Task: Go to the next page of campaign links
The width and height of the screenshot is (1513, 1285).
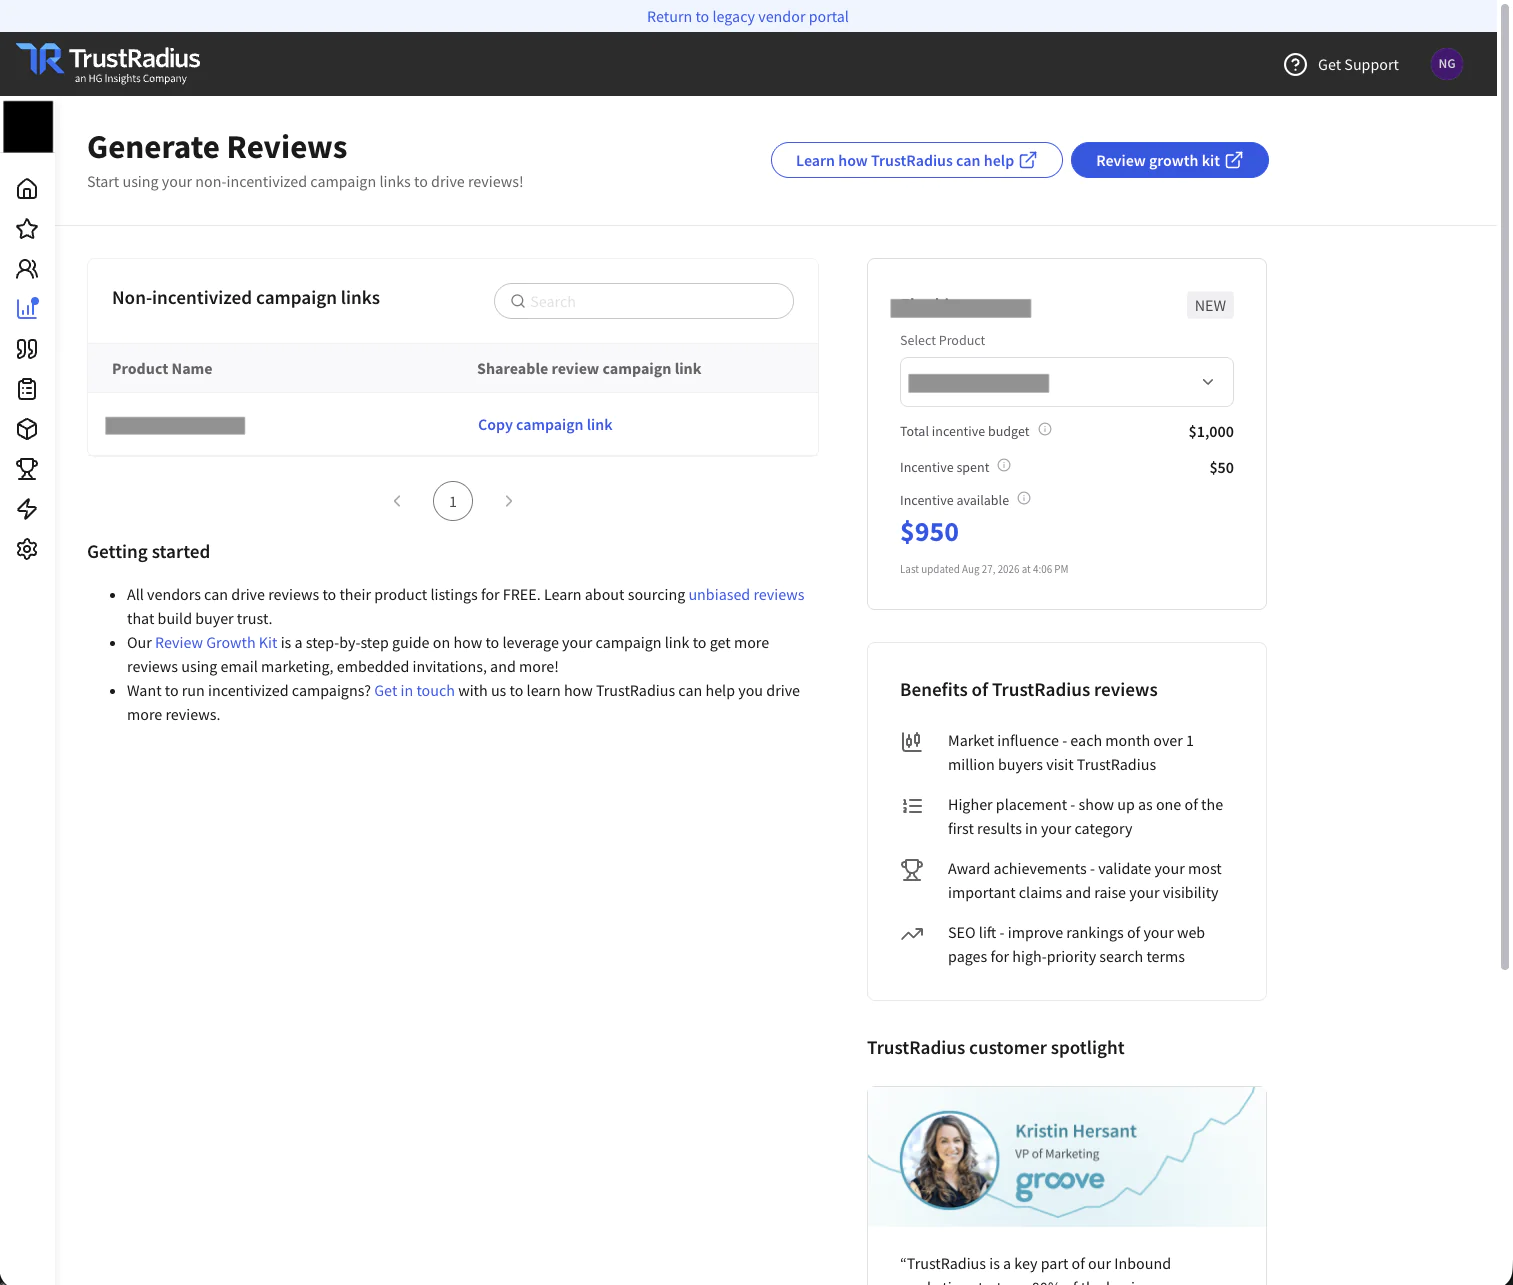Action: tap(509, 501)
